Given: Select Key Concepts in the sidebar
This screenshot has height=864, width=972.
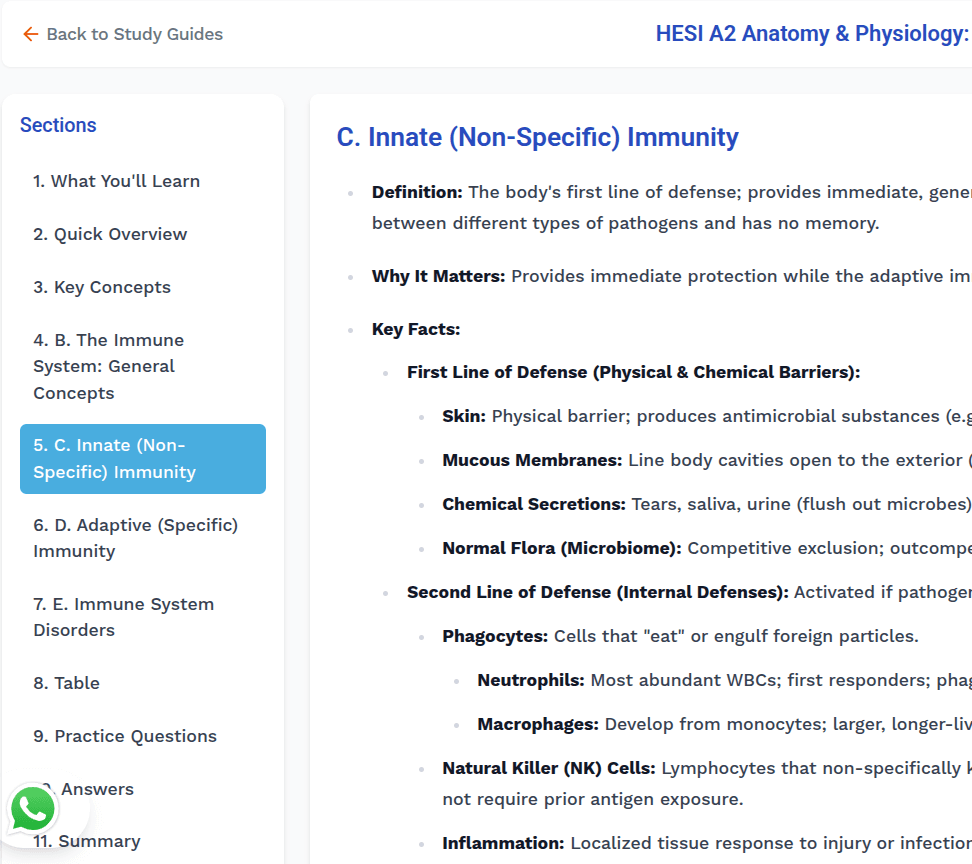Looking at the screenshot, I should (x=102, y=287).
